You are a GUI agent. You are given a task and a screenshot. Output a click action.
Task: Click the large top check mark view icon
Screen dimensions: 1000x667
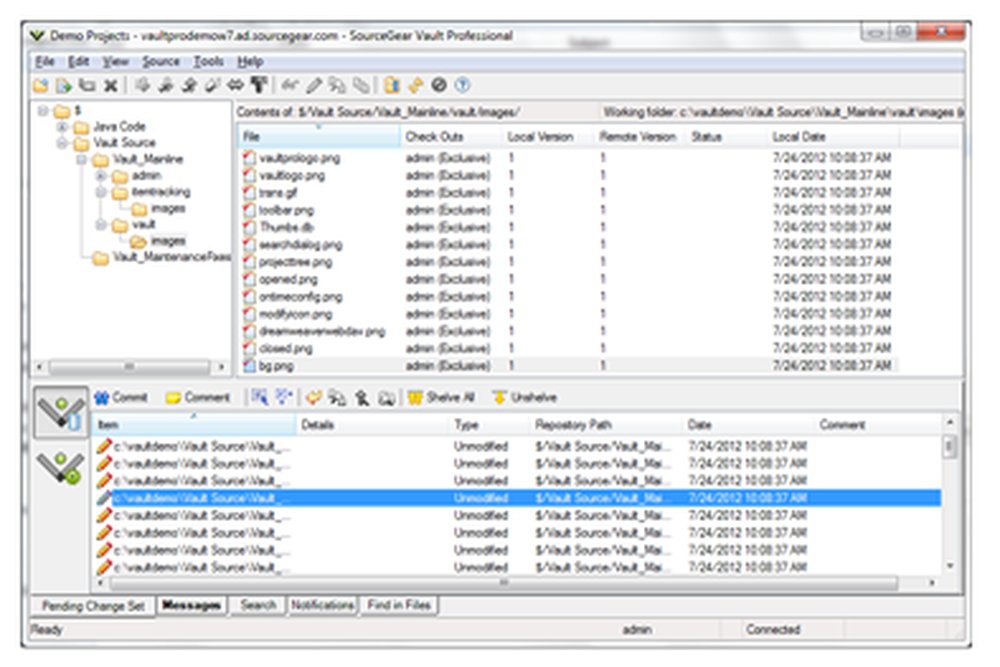[x=61, y=413]
